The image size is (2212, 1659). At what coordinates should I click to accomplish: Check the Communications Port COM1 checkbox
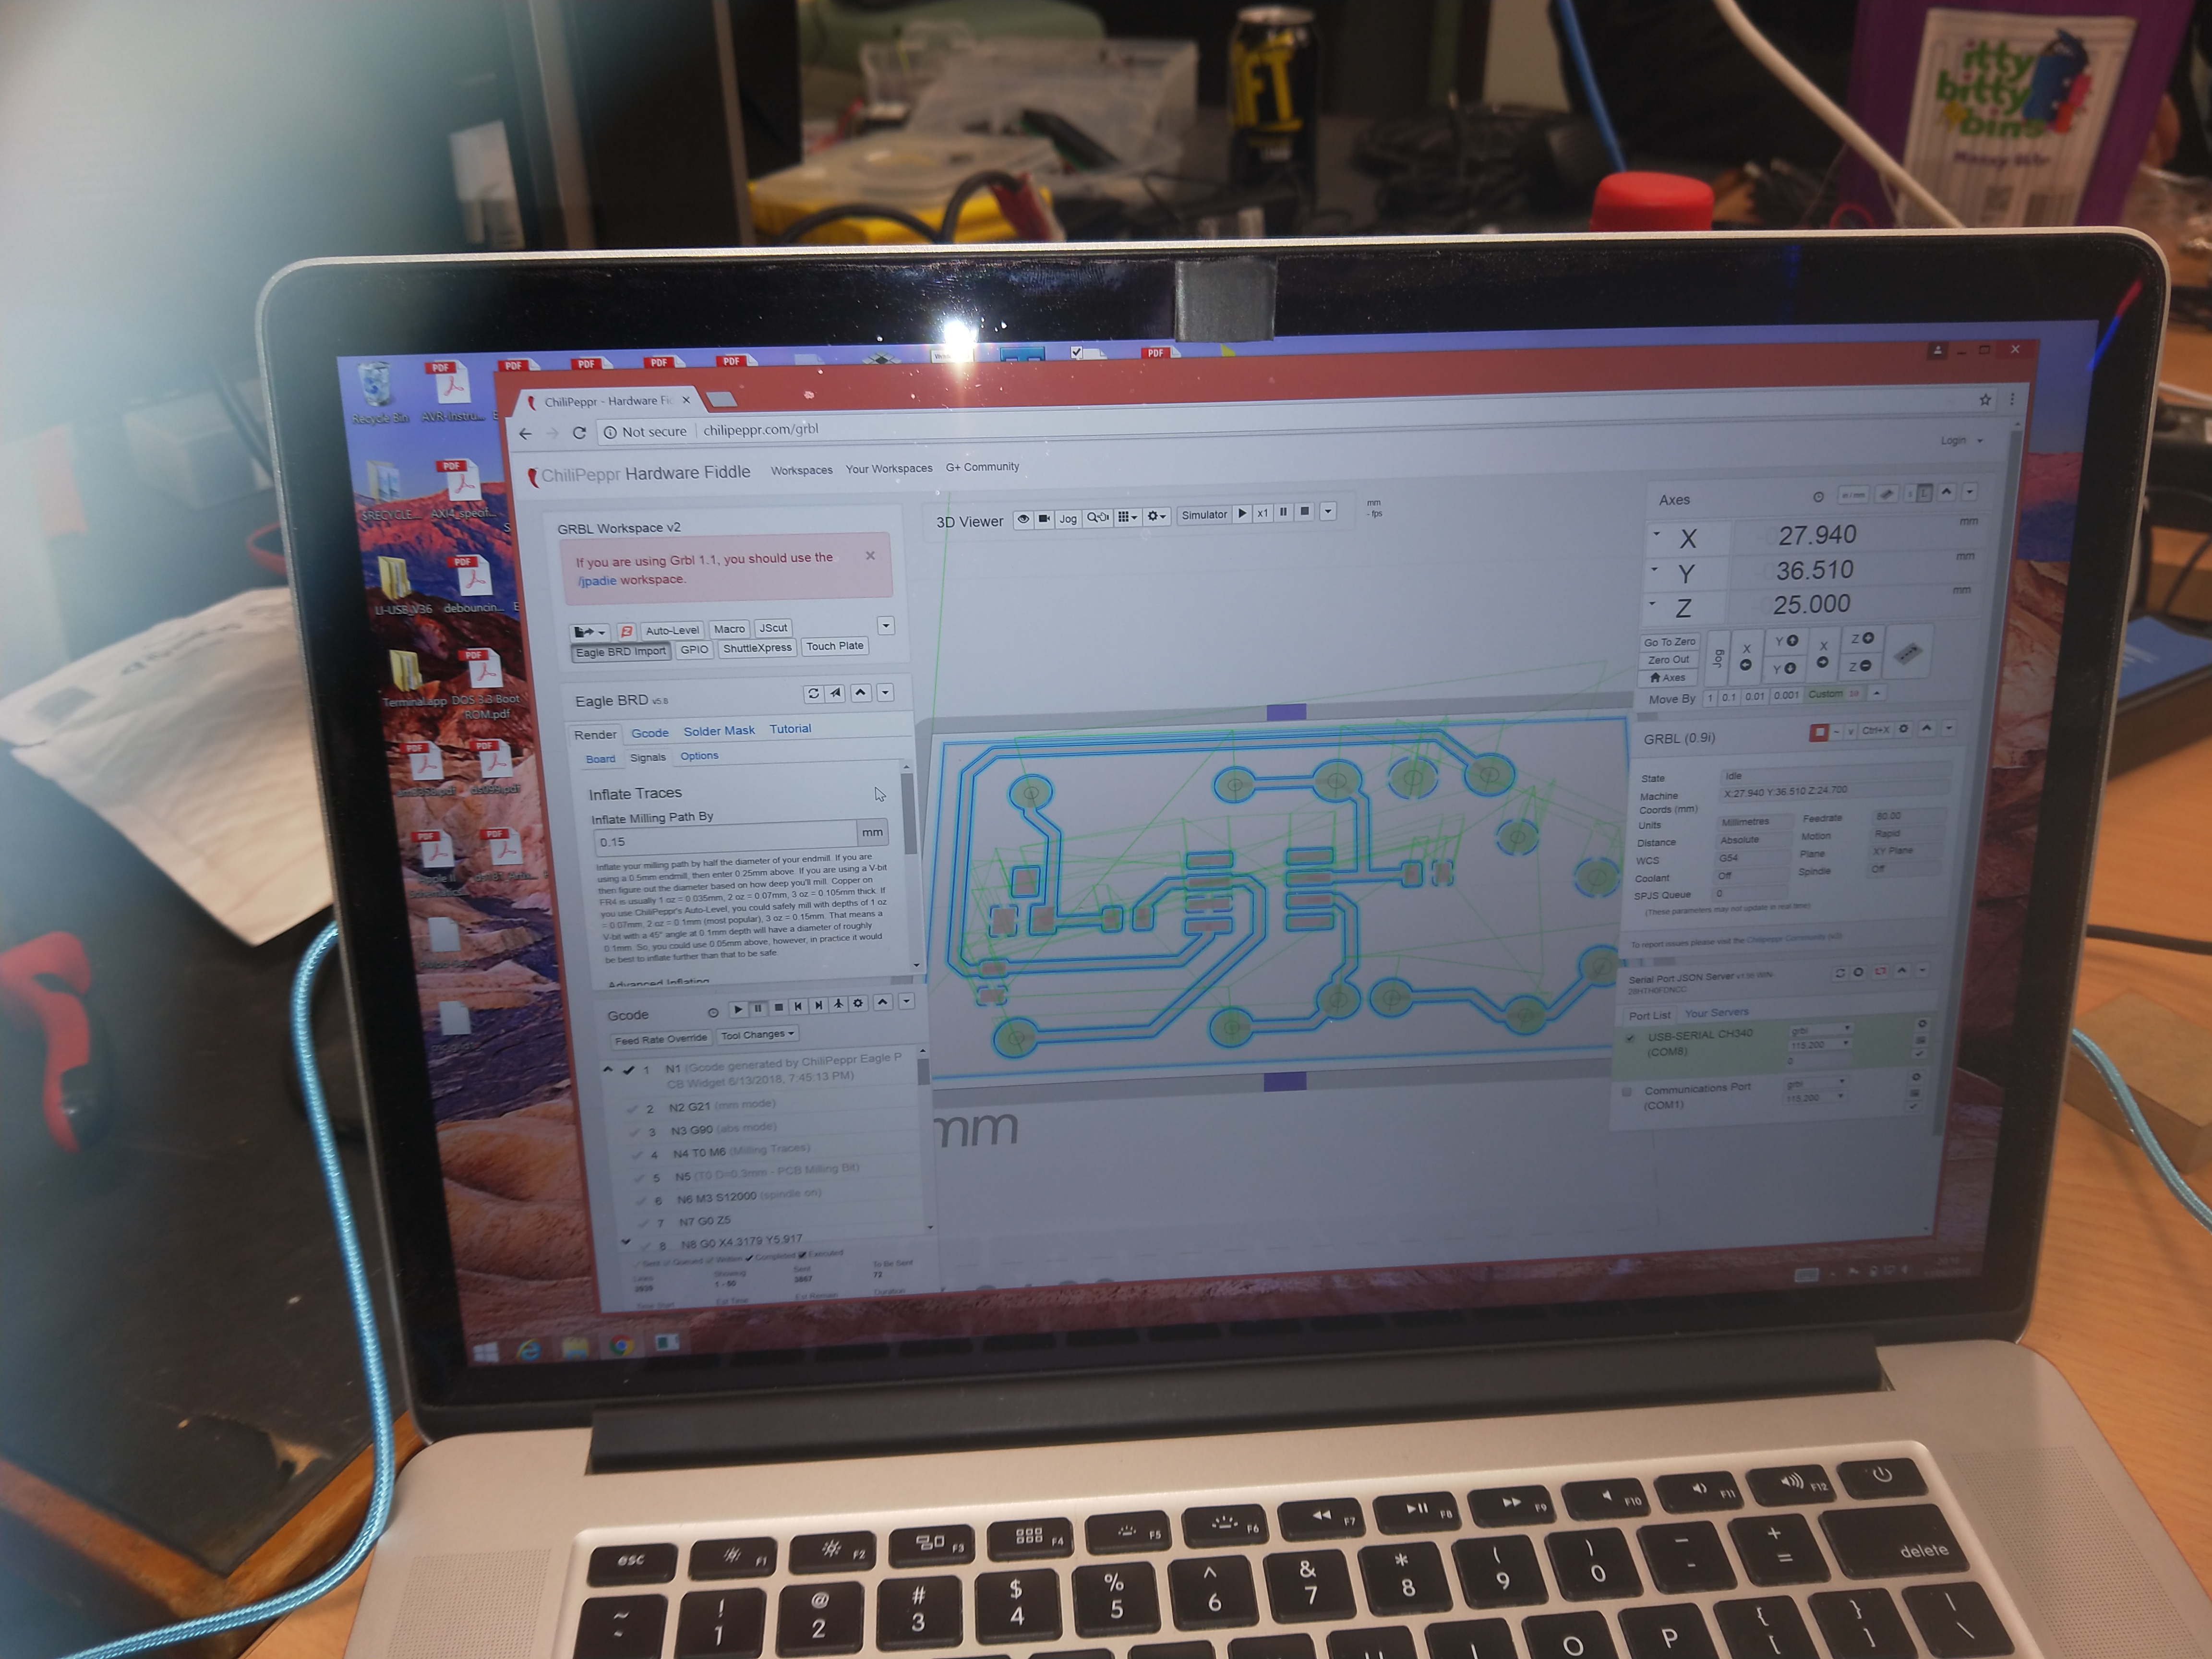click(x=1627, y=1092)
